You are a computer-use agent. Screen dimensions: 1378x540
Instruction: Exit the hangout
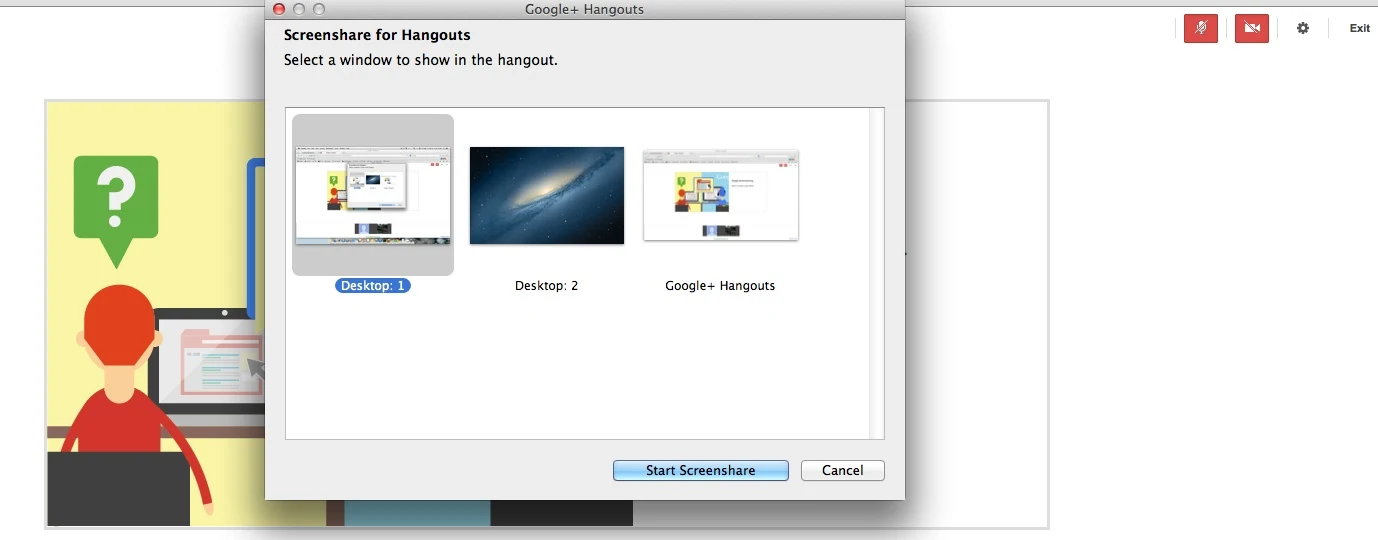tap(1359, 28)
